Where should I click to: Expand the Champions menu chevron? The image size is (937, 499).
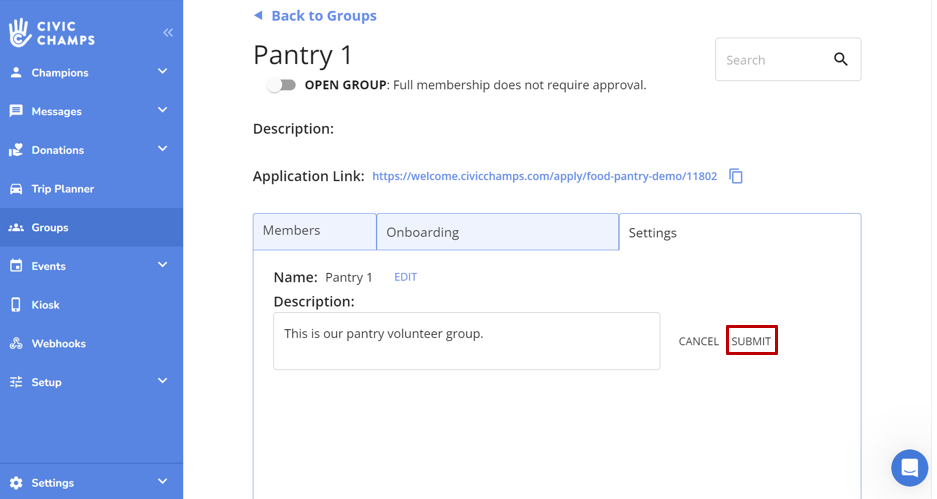point(162,72)
